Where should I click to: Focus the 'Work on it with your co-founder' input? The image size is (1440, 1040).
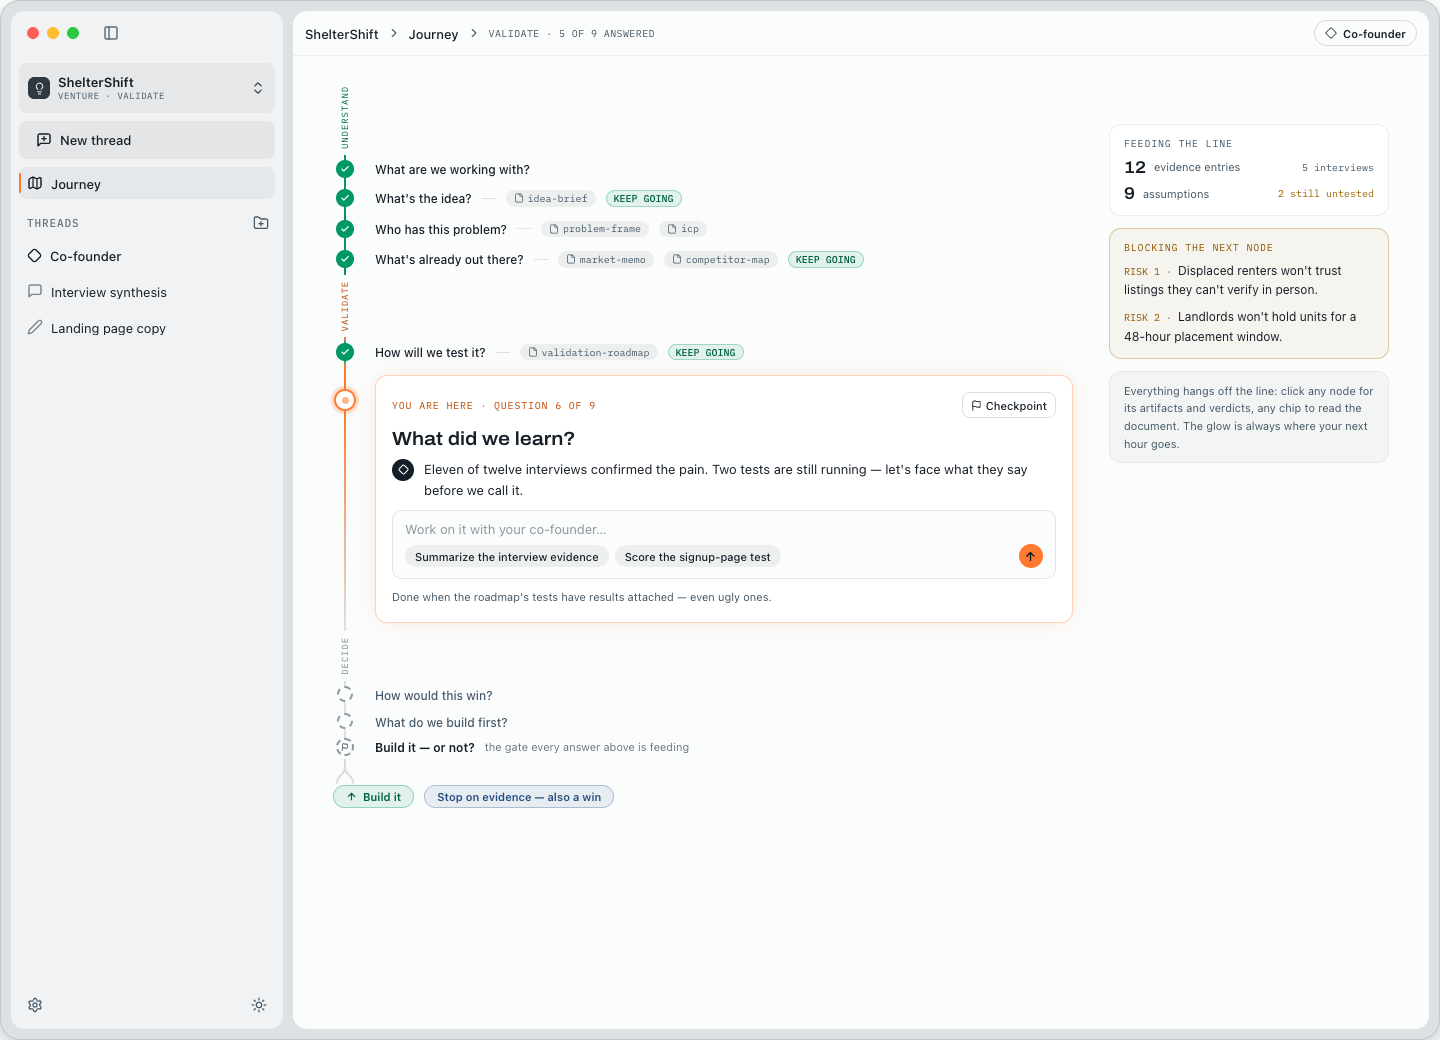[724, 529]
